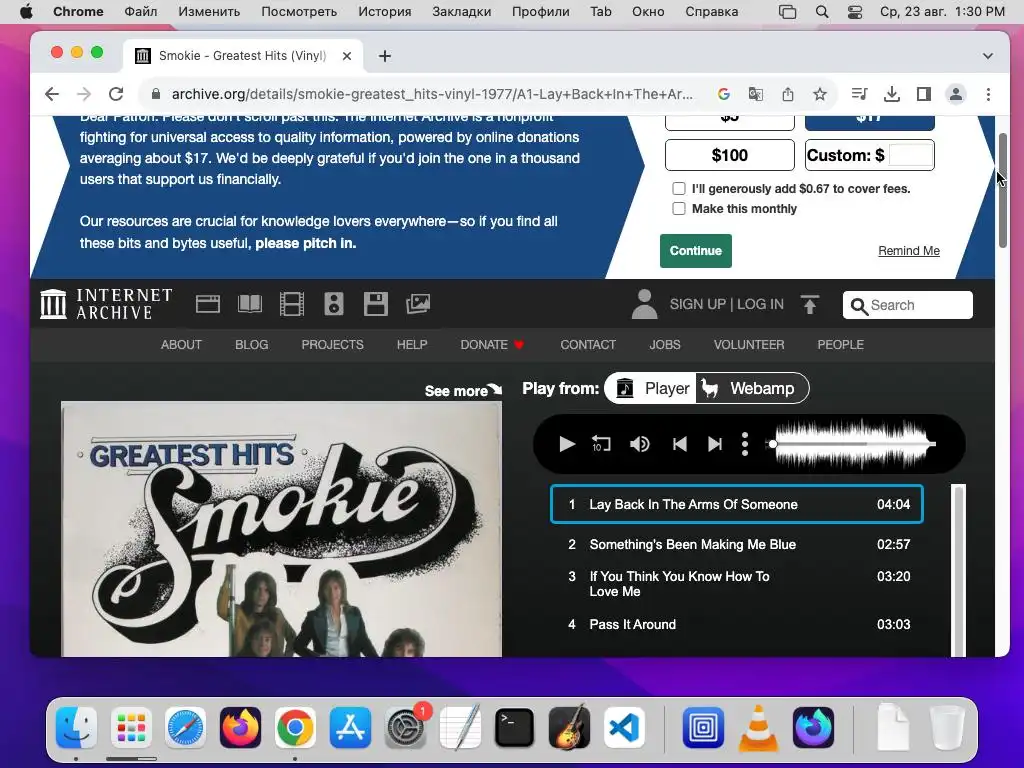
Task: Click the user avatar icon
Action: 644,304
